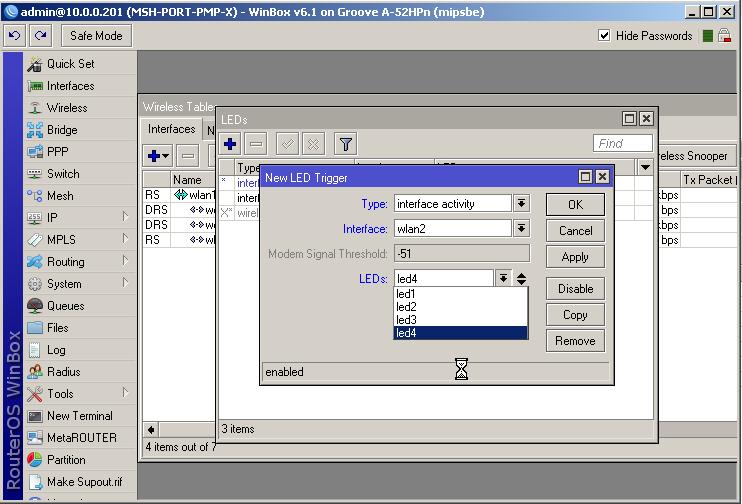
Task: Select led3 from the LEDs list
Action: point(461,320)
